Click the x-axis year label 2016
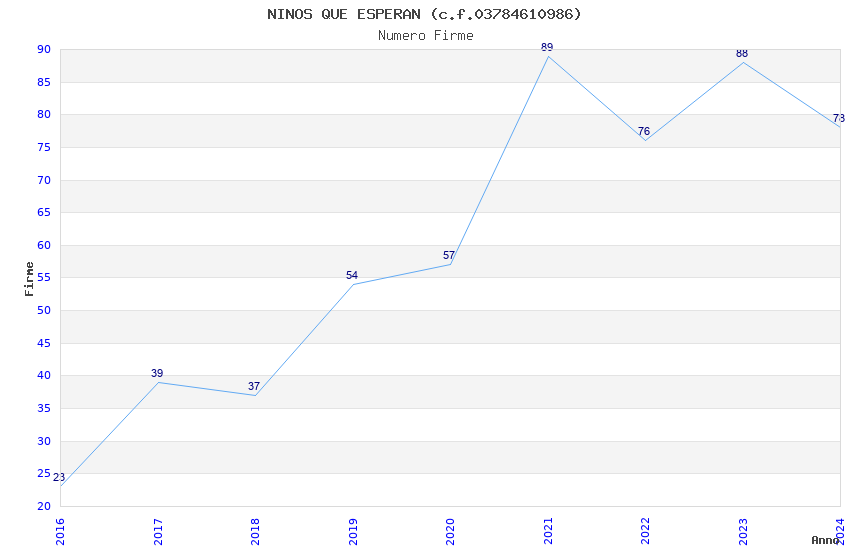This screenshot has width=850, height=550. point(60,531)
